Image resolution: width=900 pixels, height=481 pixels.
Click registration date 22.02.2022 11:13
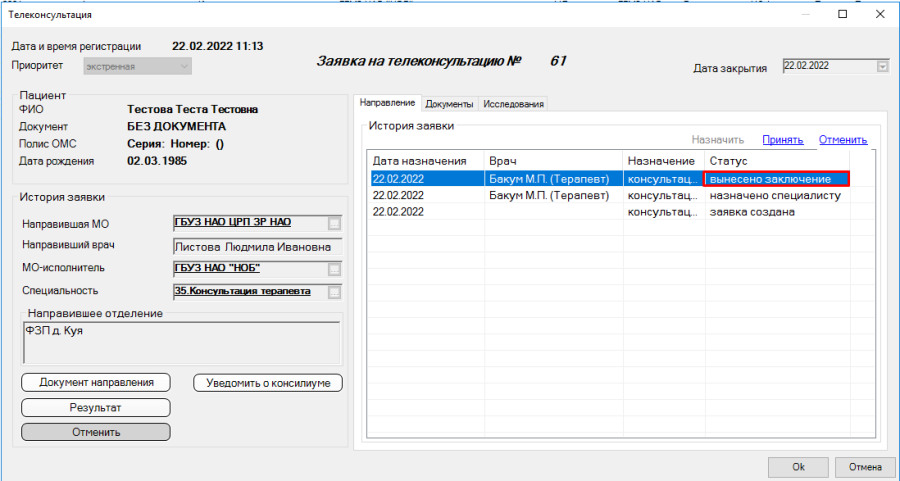pyautogui.click(x=218, y=46)
